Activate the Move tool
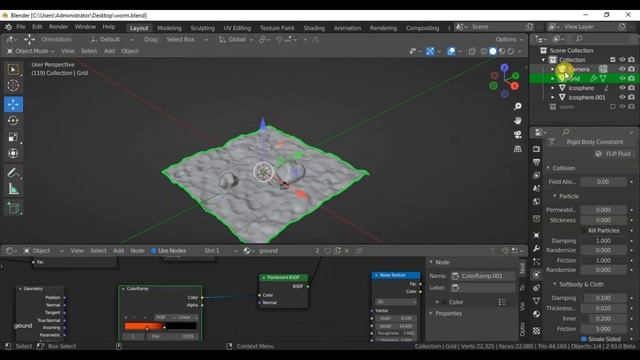This screenshot has width=640, height=360. pyautogui.click(x=13, y=104)
